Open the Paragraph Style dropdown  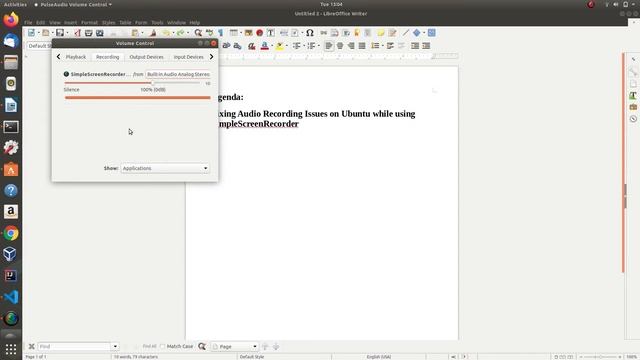click(39, 46)
